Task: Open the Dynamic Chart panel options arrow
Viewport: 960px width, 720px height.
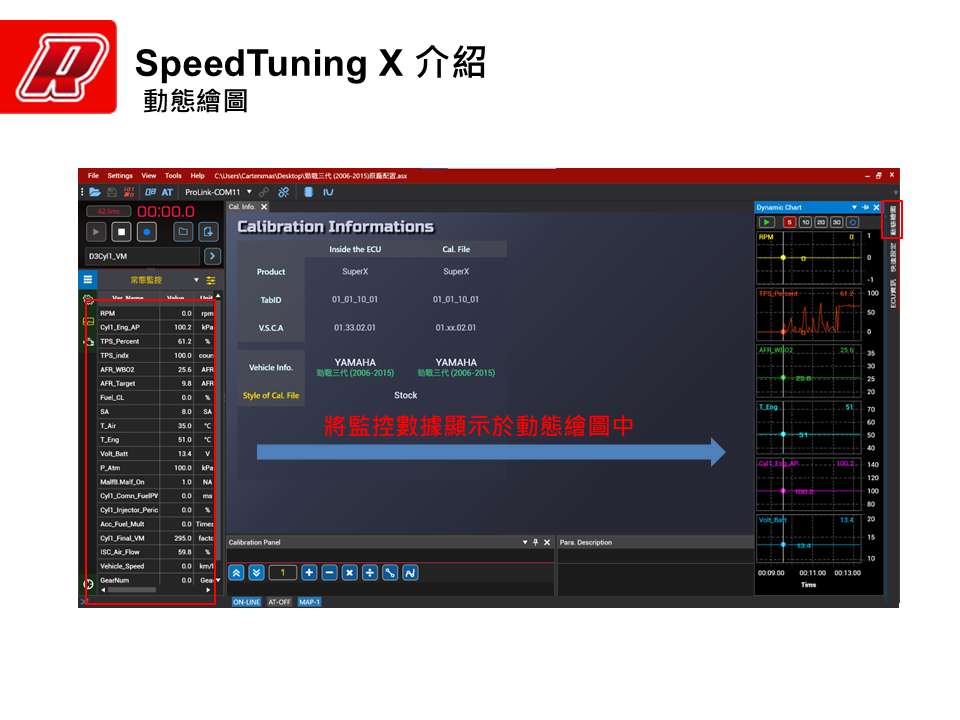Action: tap(854, 207)
